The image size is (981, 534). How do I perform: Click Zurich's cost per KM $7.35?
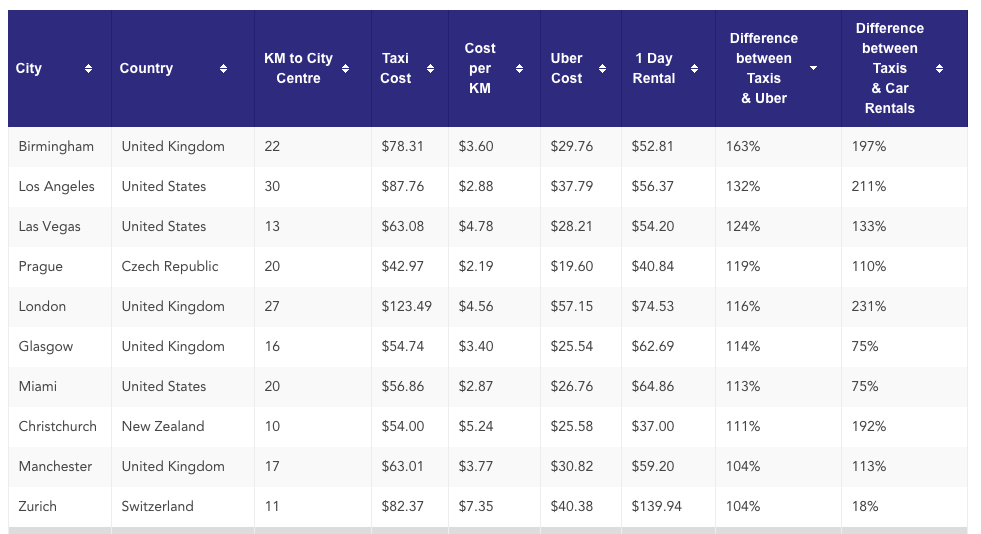[475, 506]
